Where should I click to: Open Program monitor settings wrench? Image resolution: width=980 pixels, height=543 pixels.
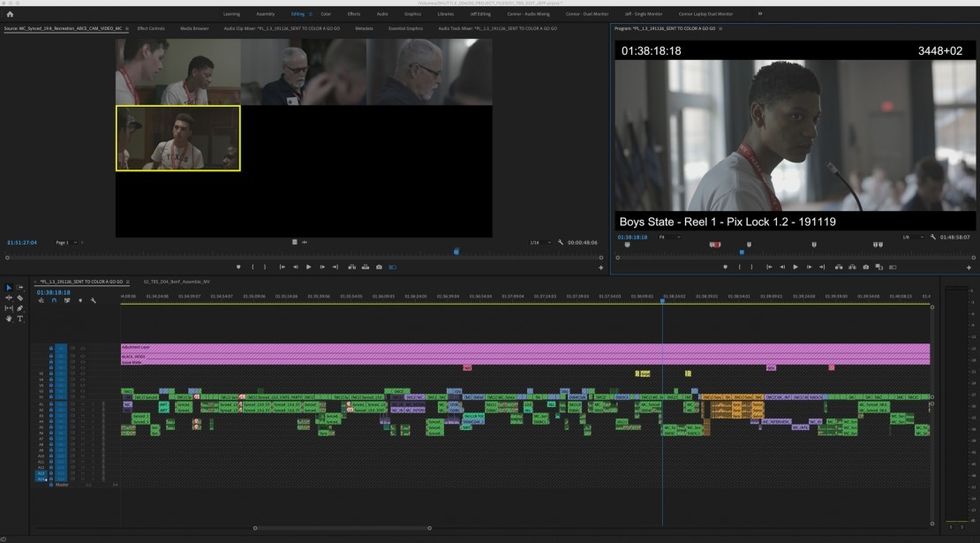click(933, 237)
